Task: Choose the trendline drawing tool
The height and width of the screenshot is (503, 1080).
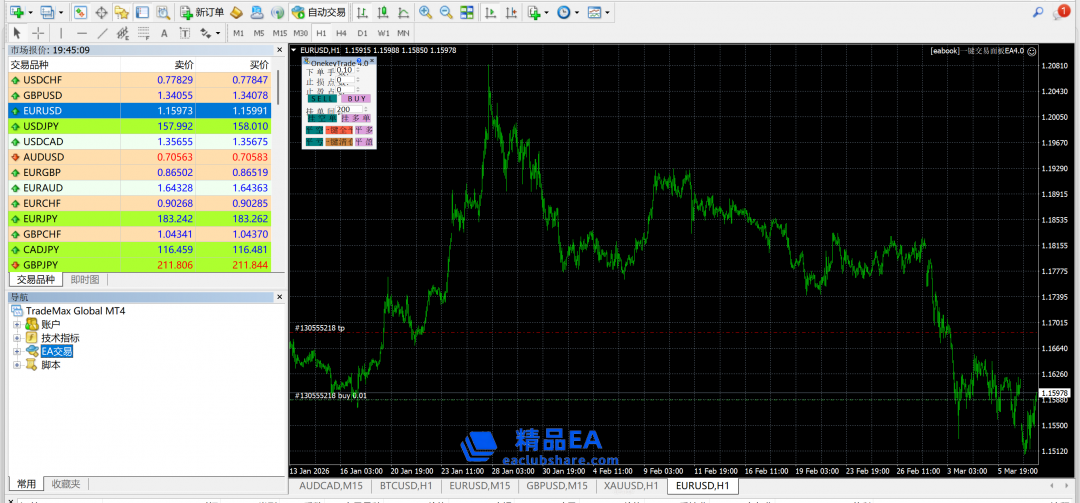Action: [103, 33]
